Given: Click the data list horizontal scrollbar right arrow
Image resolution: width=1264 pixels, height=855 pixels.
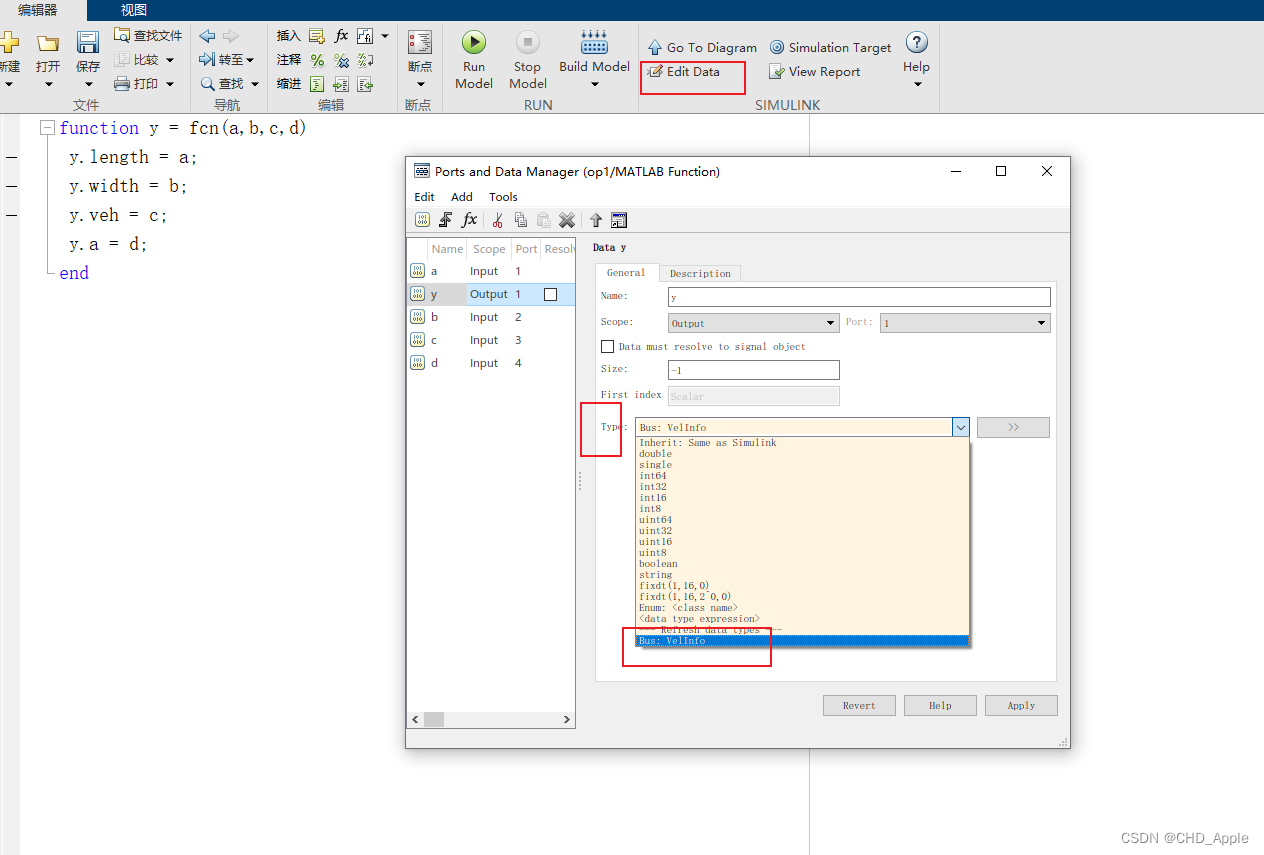Looking at the screenshot, I should (x=567, y=719).
